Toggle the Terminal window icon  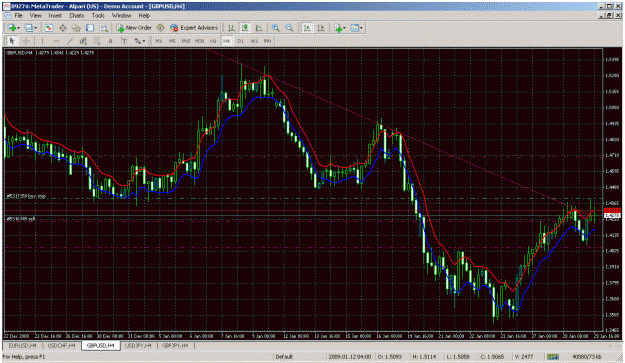pyautogui.click(x=90, y=28)
